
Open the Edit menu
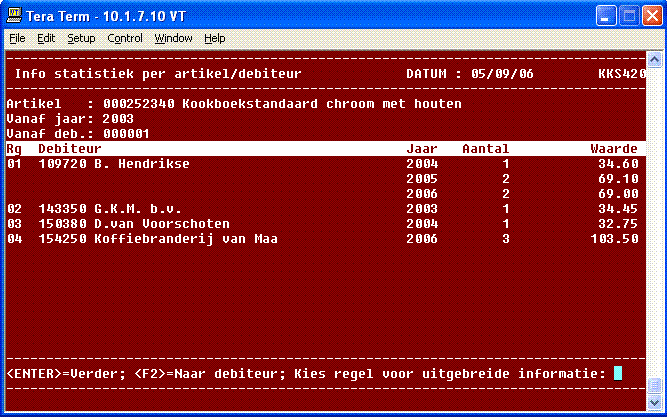(x=46, y=38)
